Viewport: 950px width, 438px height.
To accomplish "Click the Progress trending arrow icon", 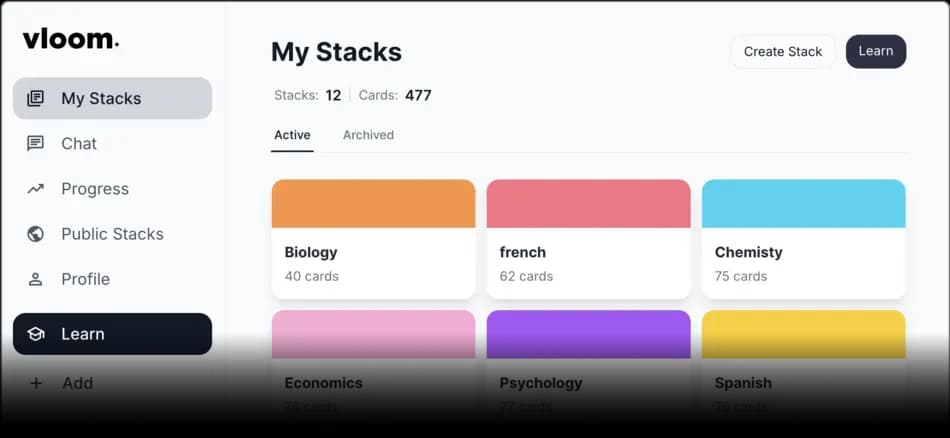I will [36, 188].
